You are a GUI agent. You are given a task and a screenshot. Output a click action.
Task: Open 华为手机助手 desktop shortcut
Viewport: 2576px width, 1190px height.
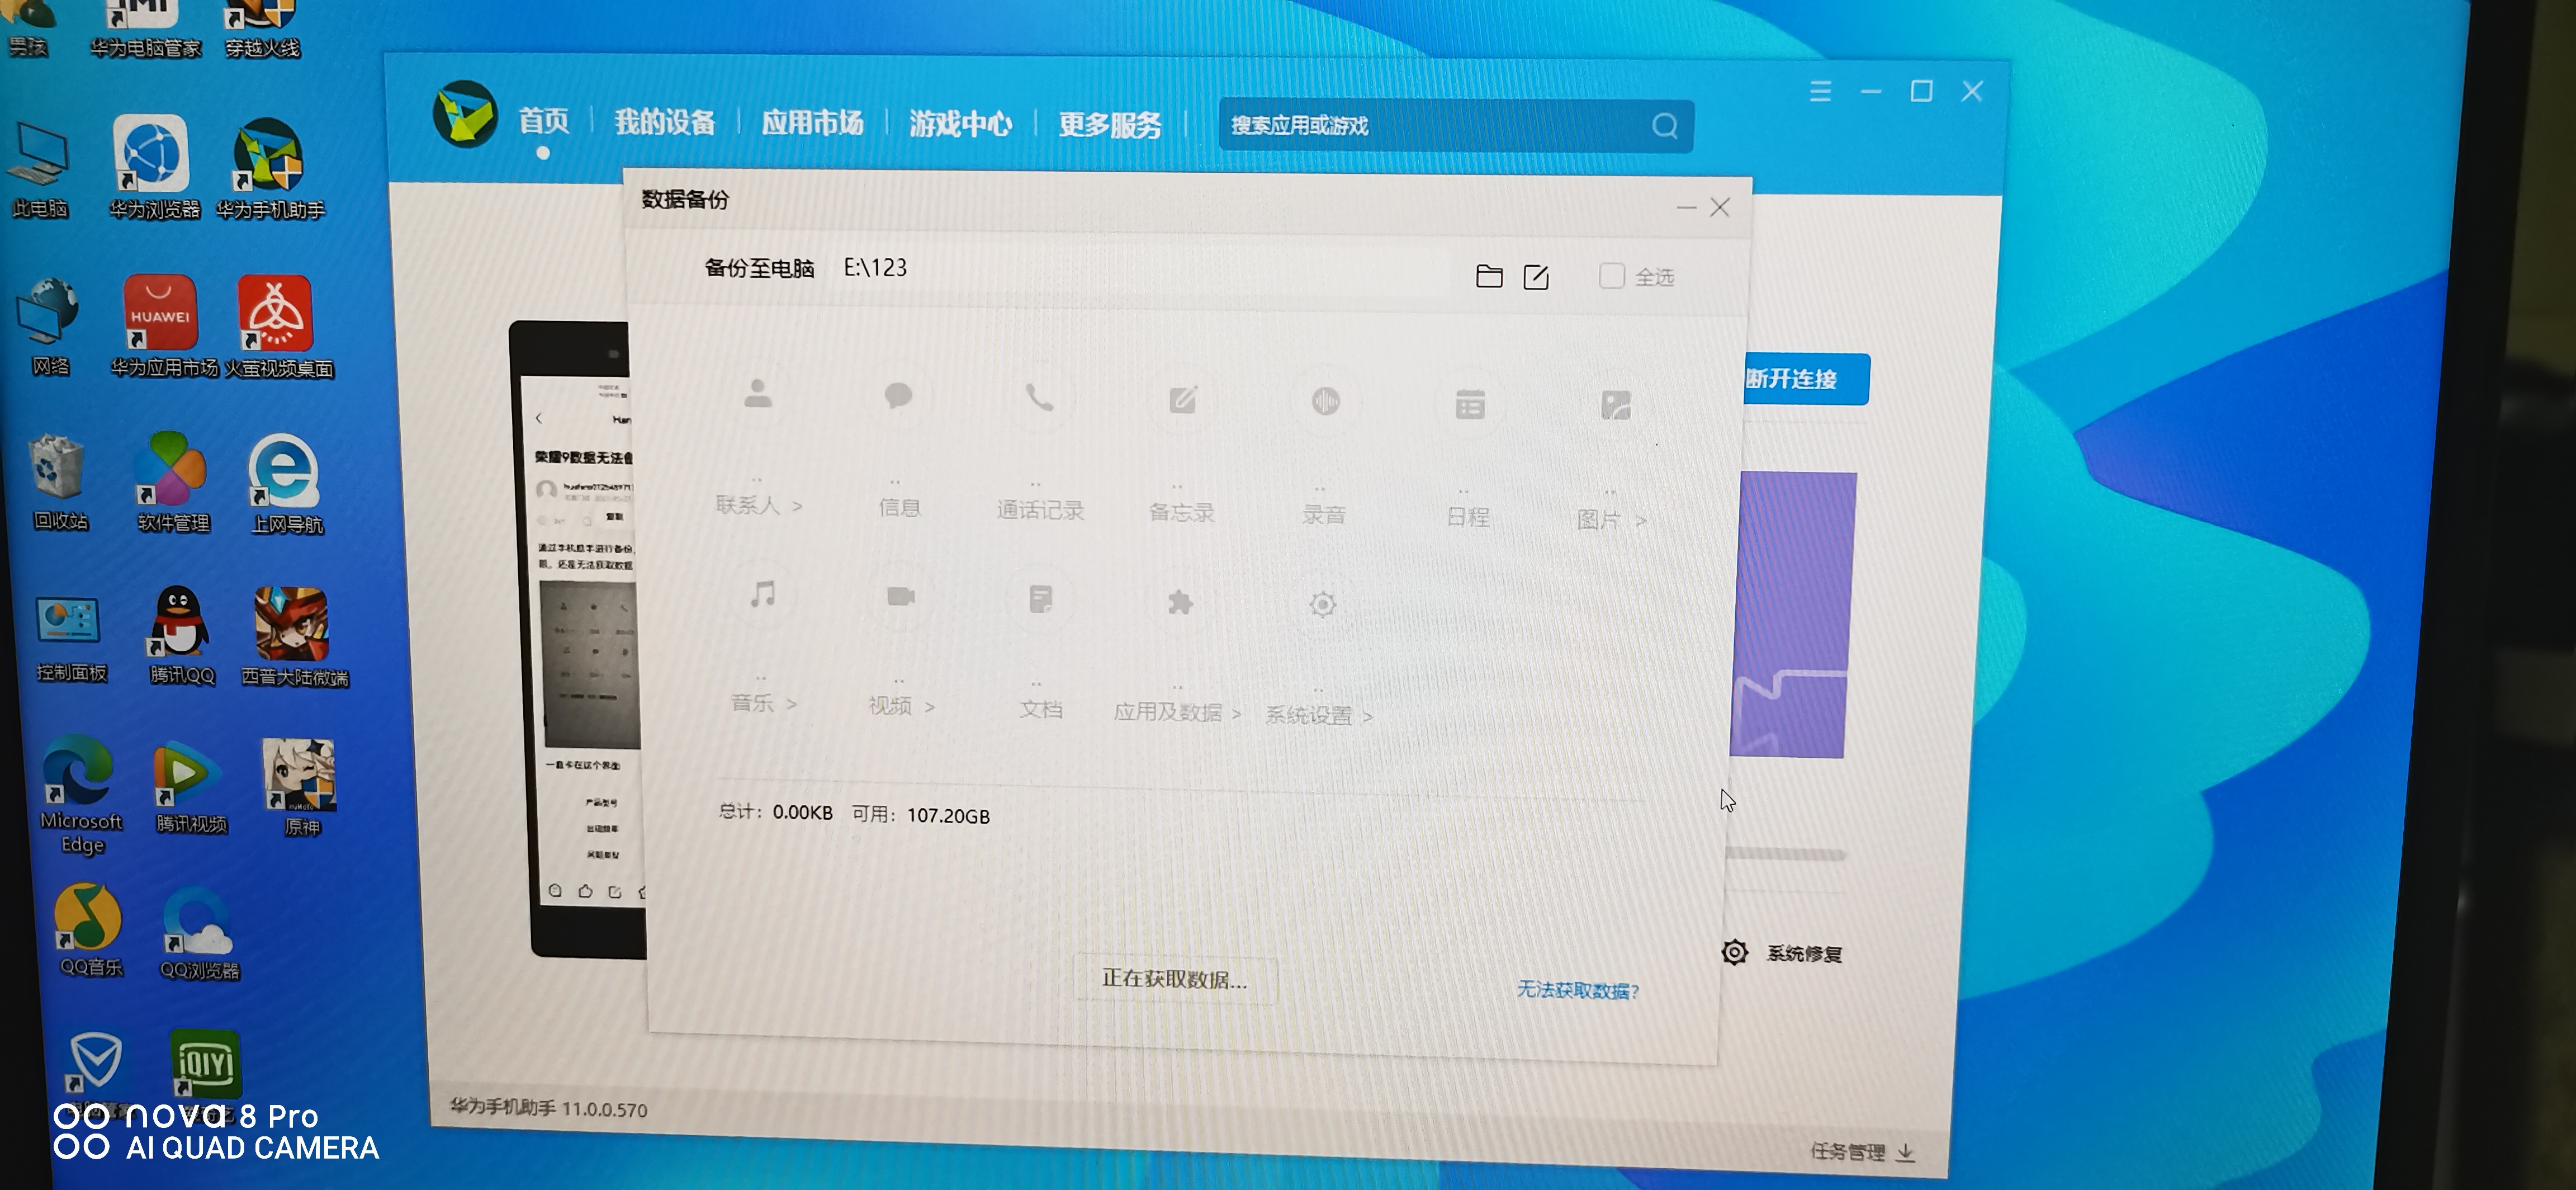tap(269, 170)
